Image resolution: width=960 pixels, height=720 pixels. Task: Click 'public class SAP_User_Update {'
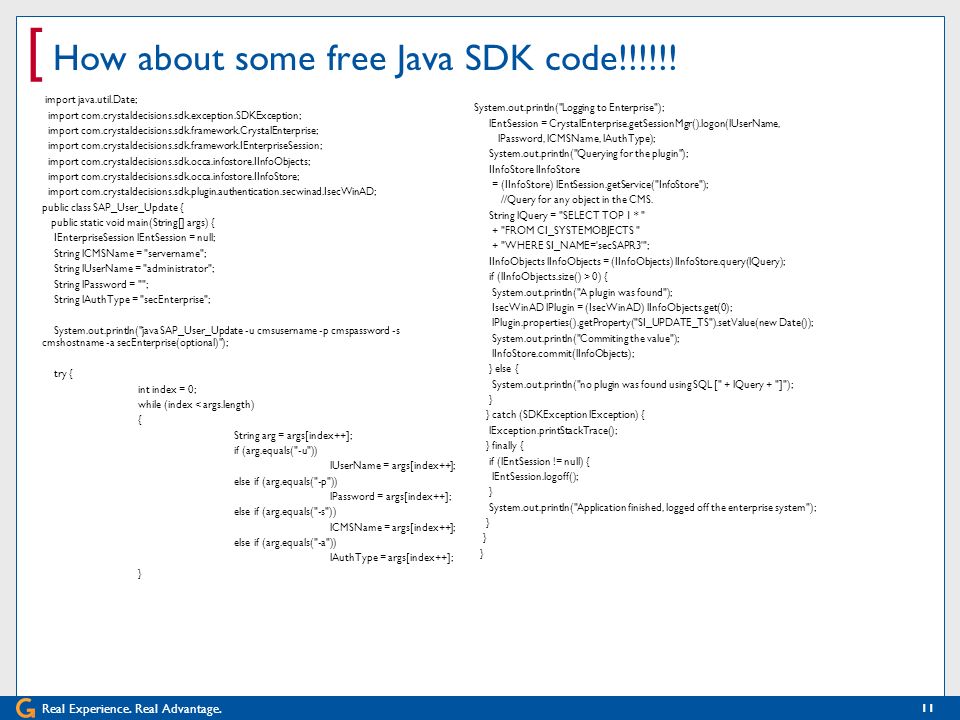(x=113, y=208)
